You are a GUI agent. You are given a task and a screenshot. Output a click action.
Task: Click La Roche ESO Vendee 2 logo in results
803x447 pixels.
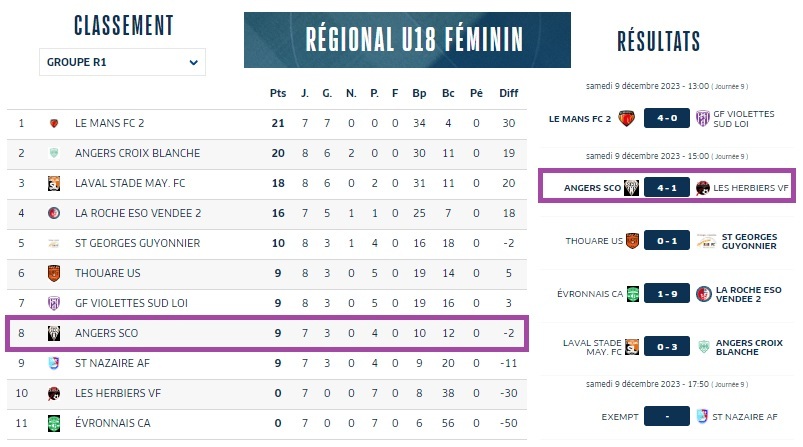pyautogui.click(x=704, y=294)
